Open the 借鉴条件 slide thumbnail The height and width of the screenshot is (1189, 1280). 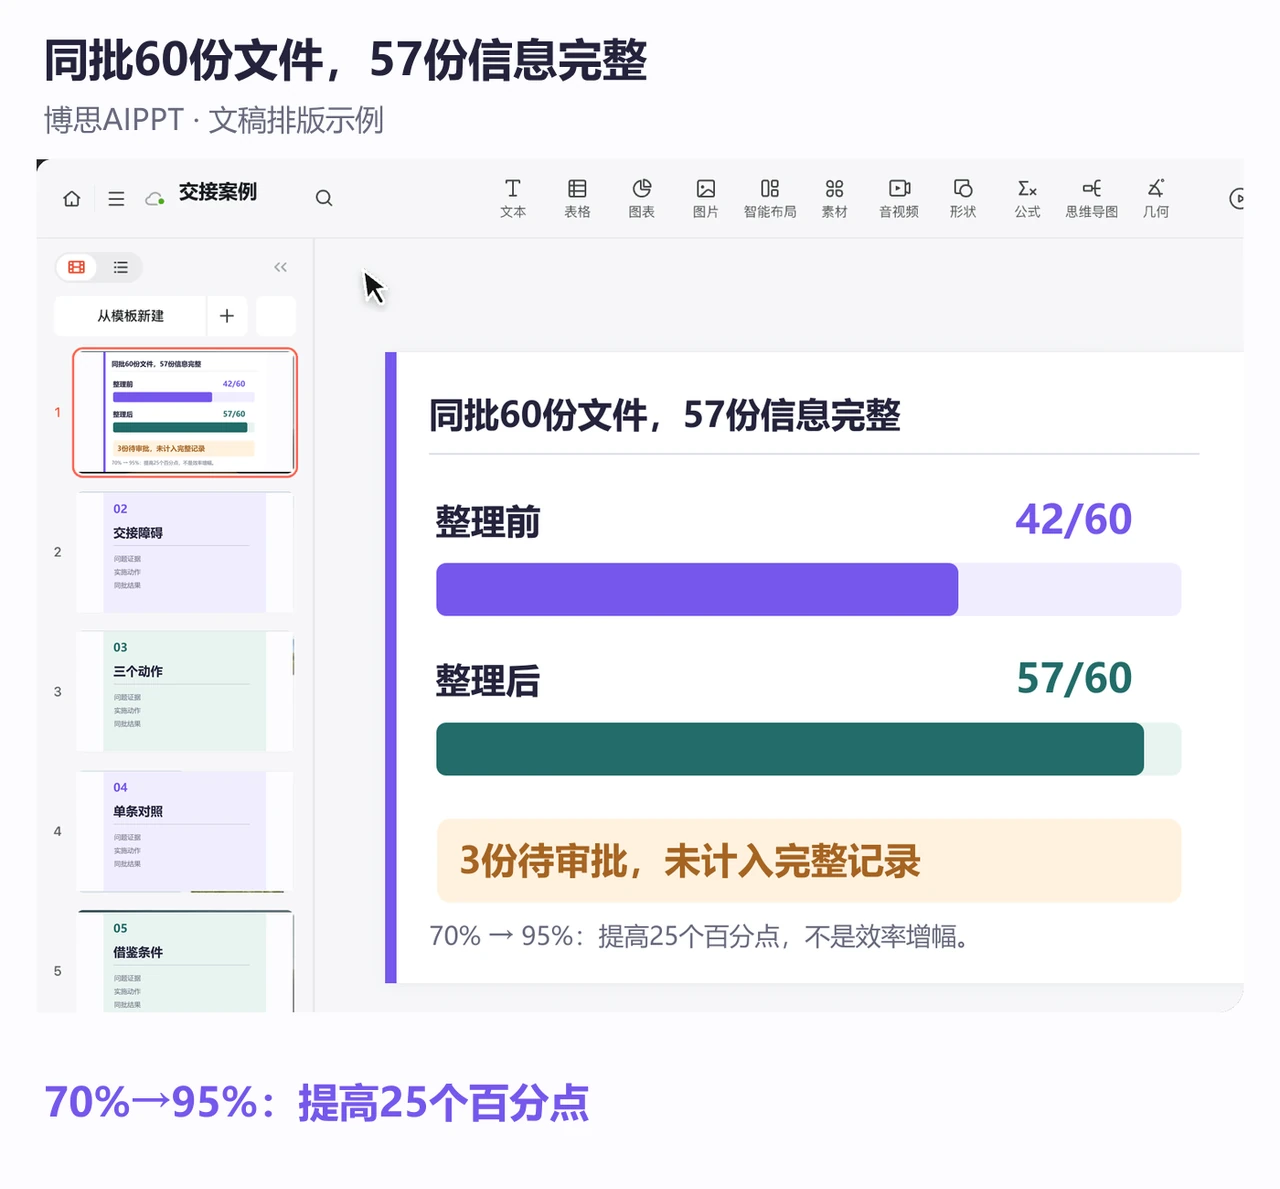(185, 962)
